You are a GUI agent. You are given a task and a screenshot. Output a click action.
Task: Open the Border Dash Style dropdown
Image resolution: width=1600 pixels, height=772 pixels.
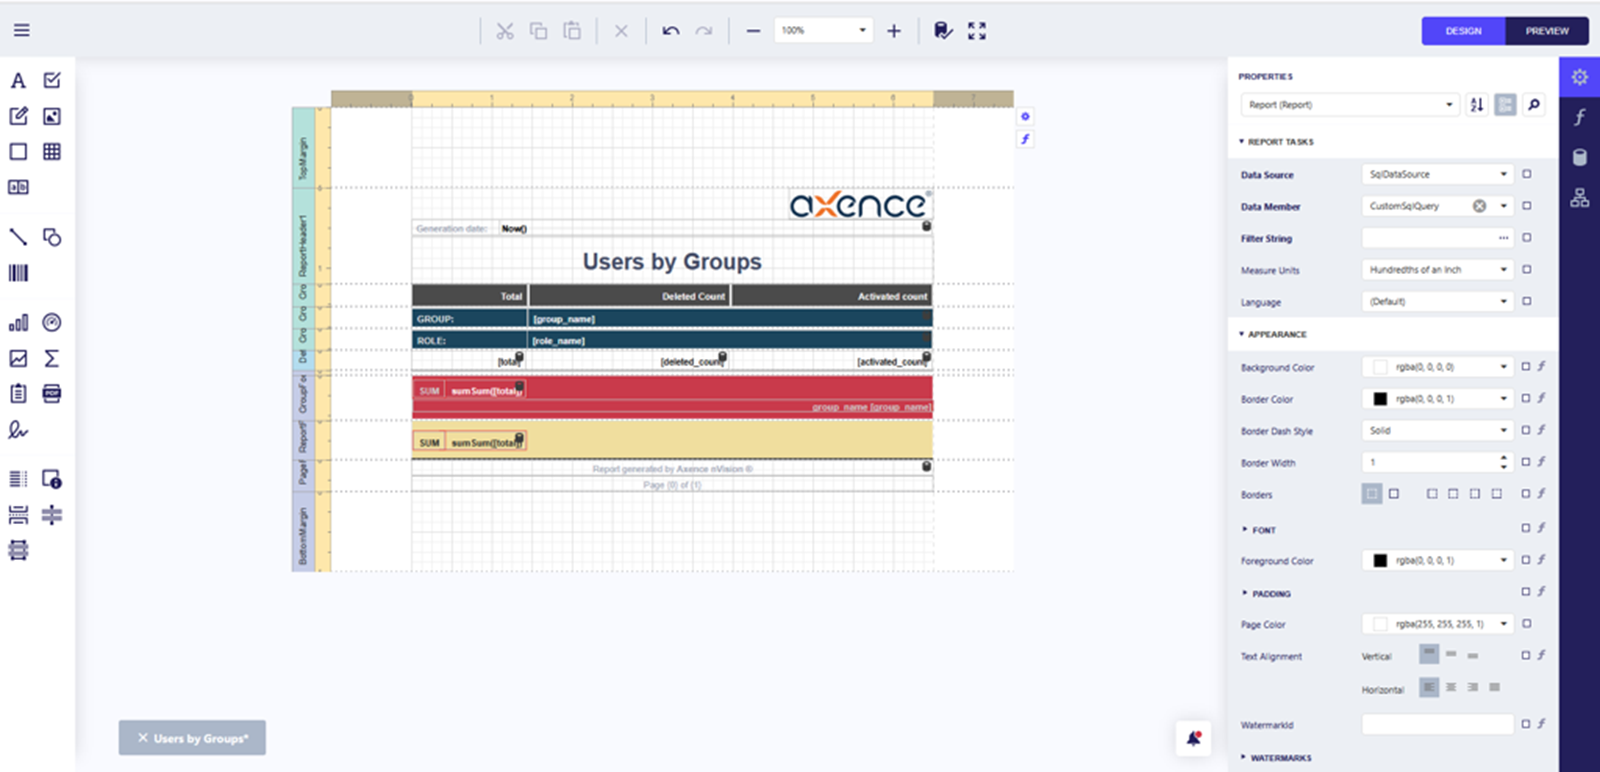point(1437,431)
